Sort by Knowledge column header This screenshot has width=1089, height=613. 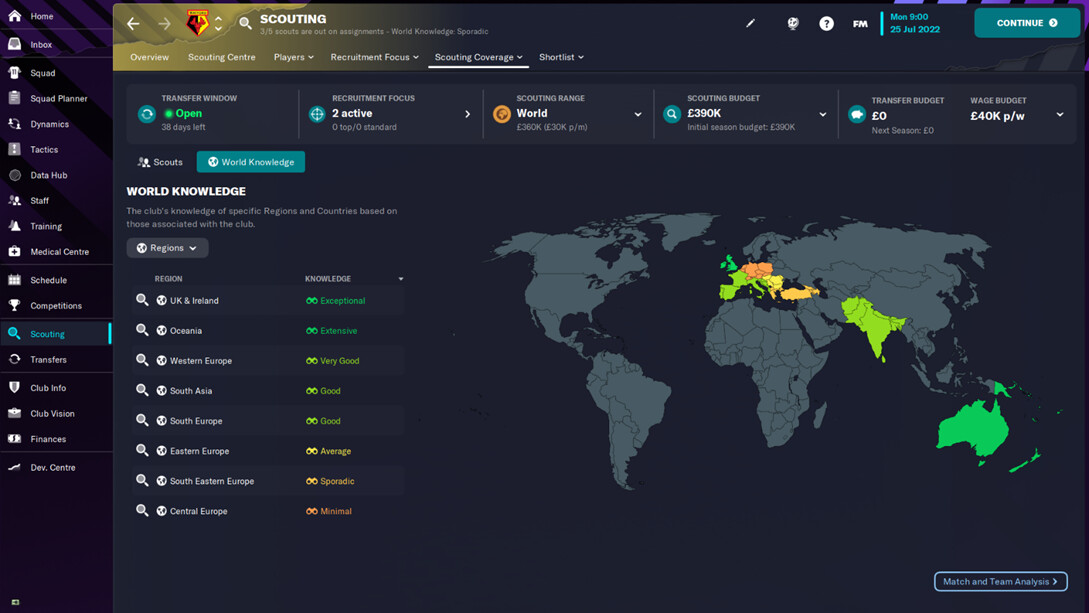click(x=328, y=278)
